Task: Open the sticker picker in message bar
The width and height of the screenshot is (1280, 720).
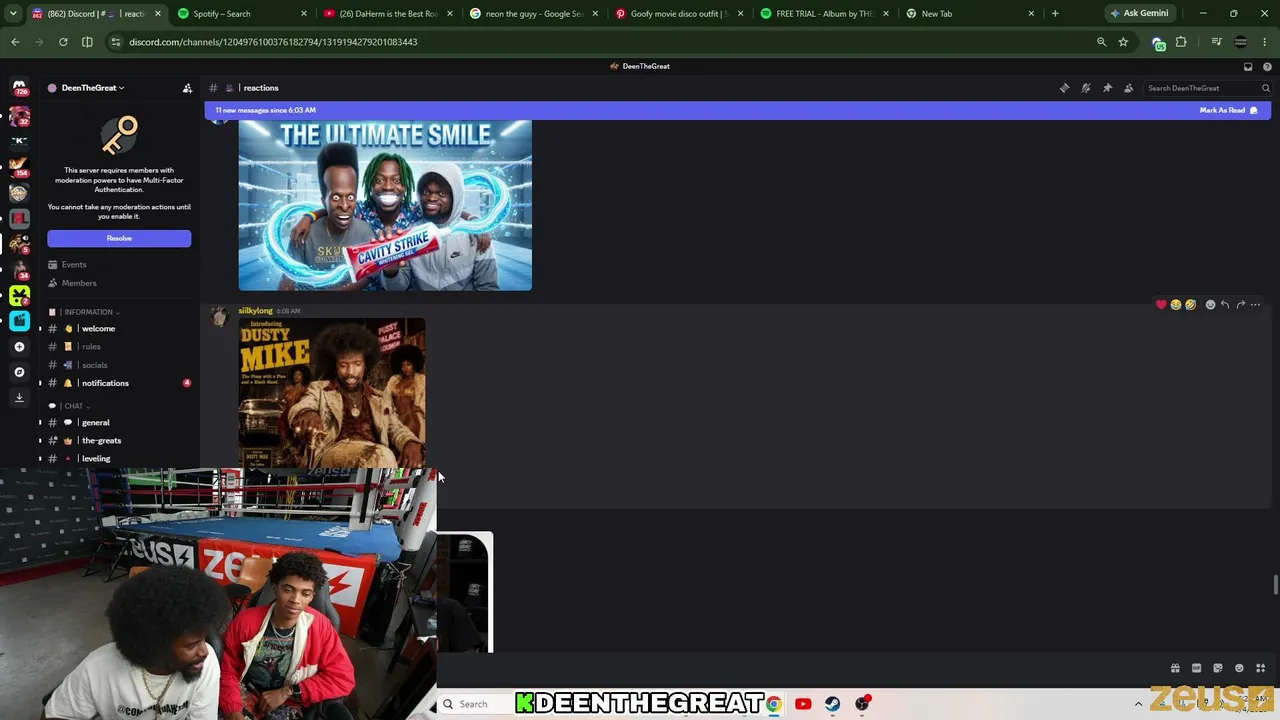Action: click(x=1218, y=668)
